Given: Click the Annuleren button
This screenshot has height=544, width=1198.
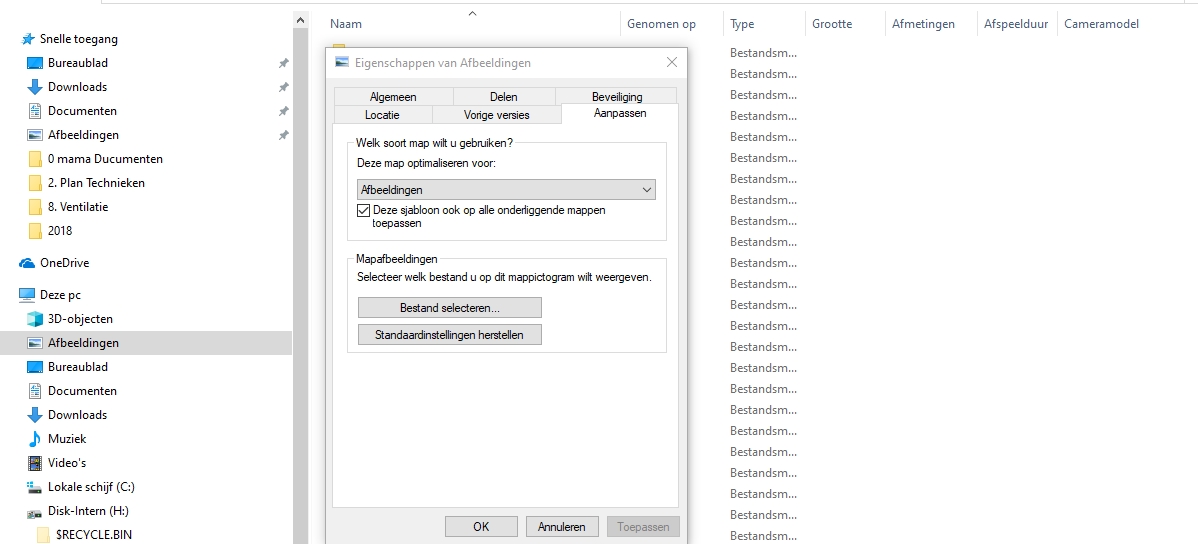Looking at the screenshot, I should click(561, 526).
